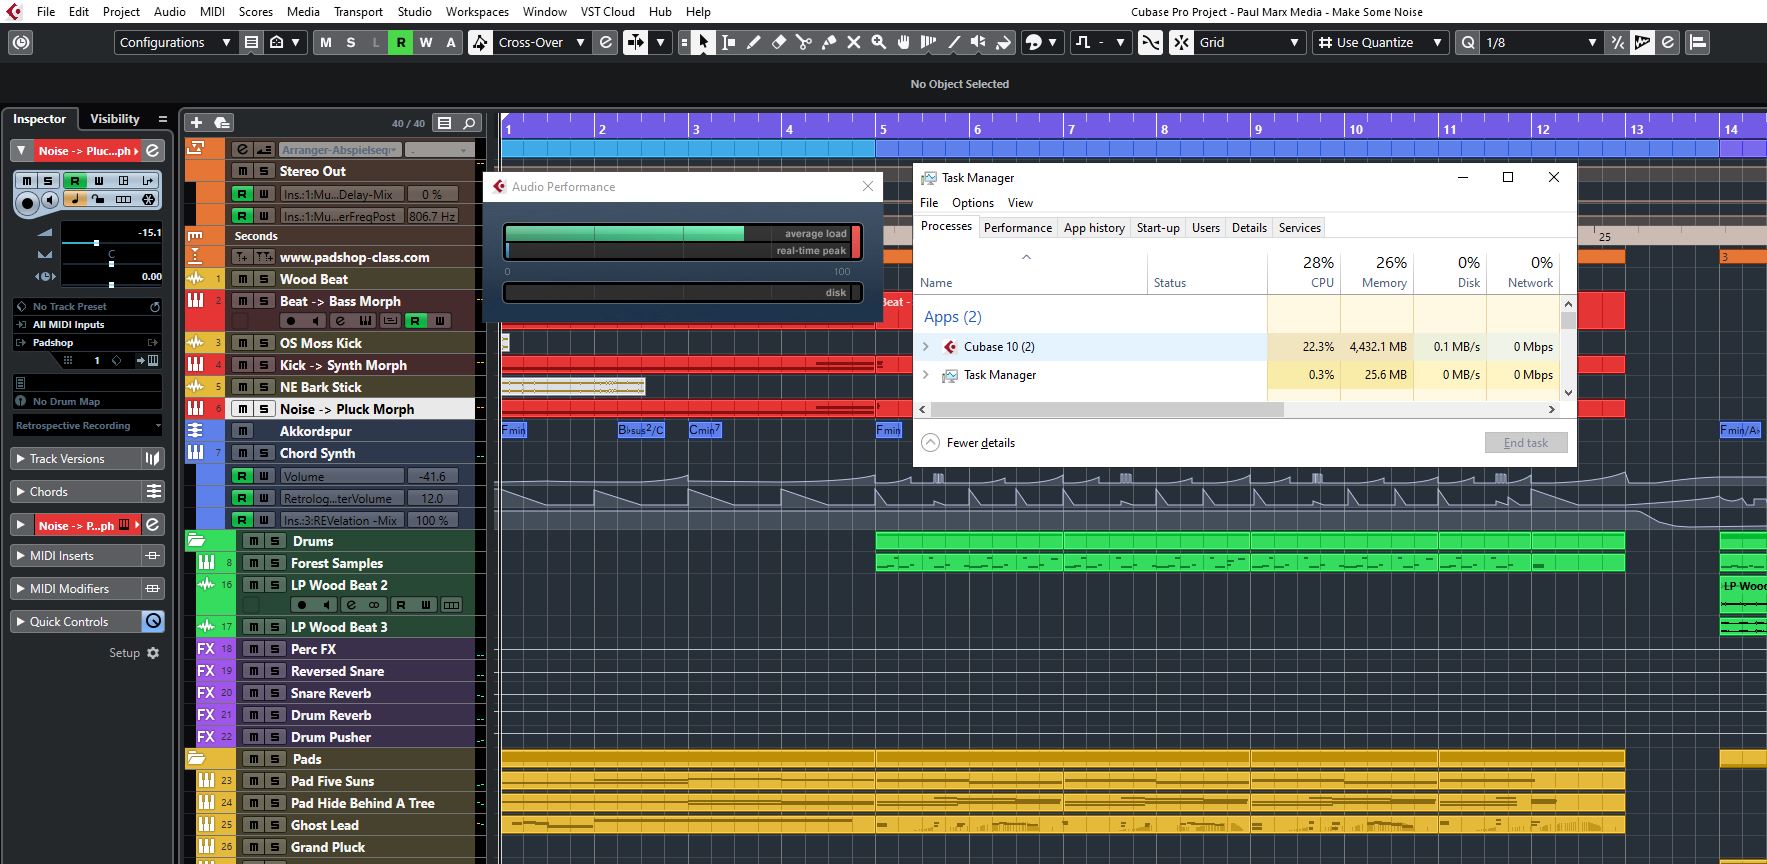Open the track presets cloud icon
The width and height of the screenshot is (1767, 864).
point(222,122)
